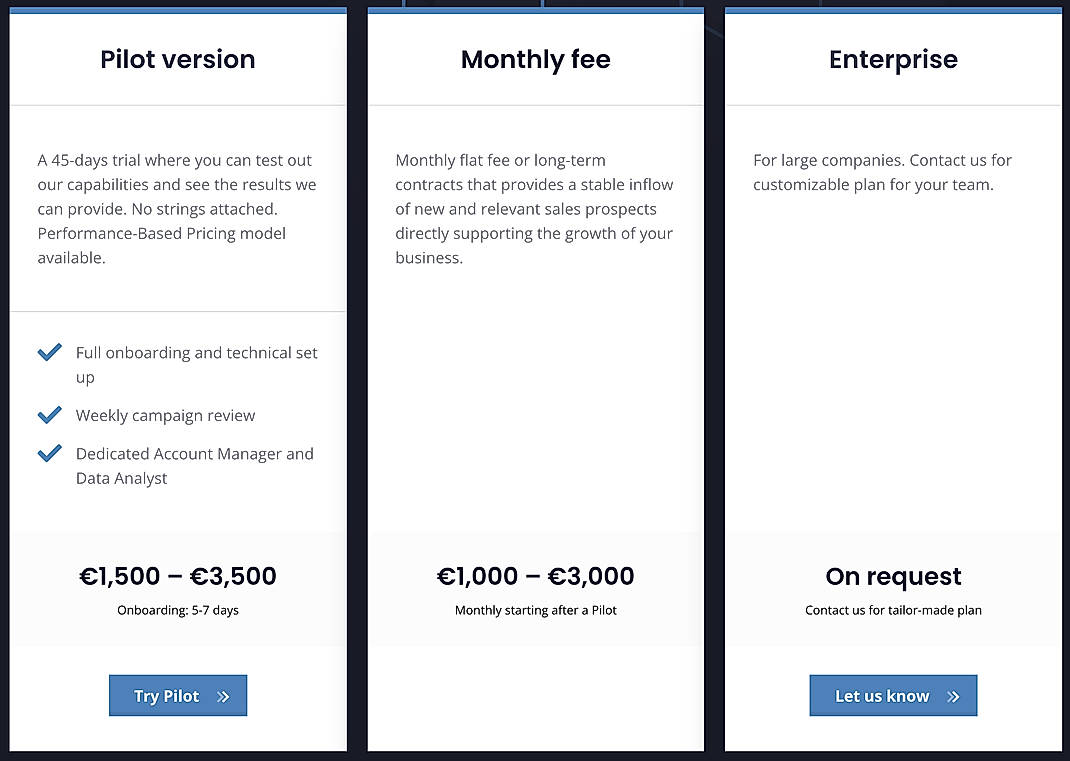Screen dimensions: 1070x761
Task: Click the €1,000 – €3,000 price text
Action: (535, 576)
